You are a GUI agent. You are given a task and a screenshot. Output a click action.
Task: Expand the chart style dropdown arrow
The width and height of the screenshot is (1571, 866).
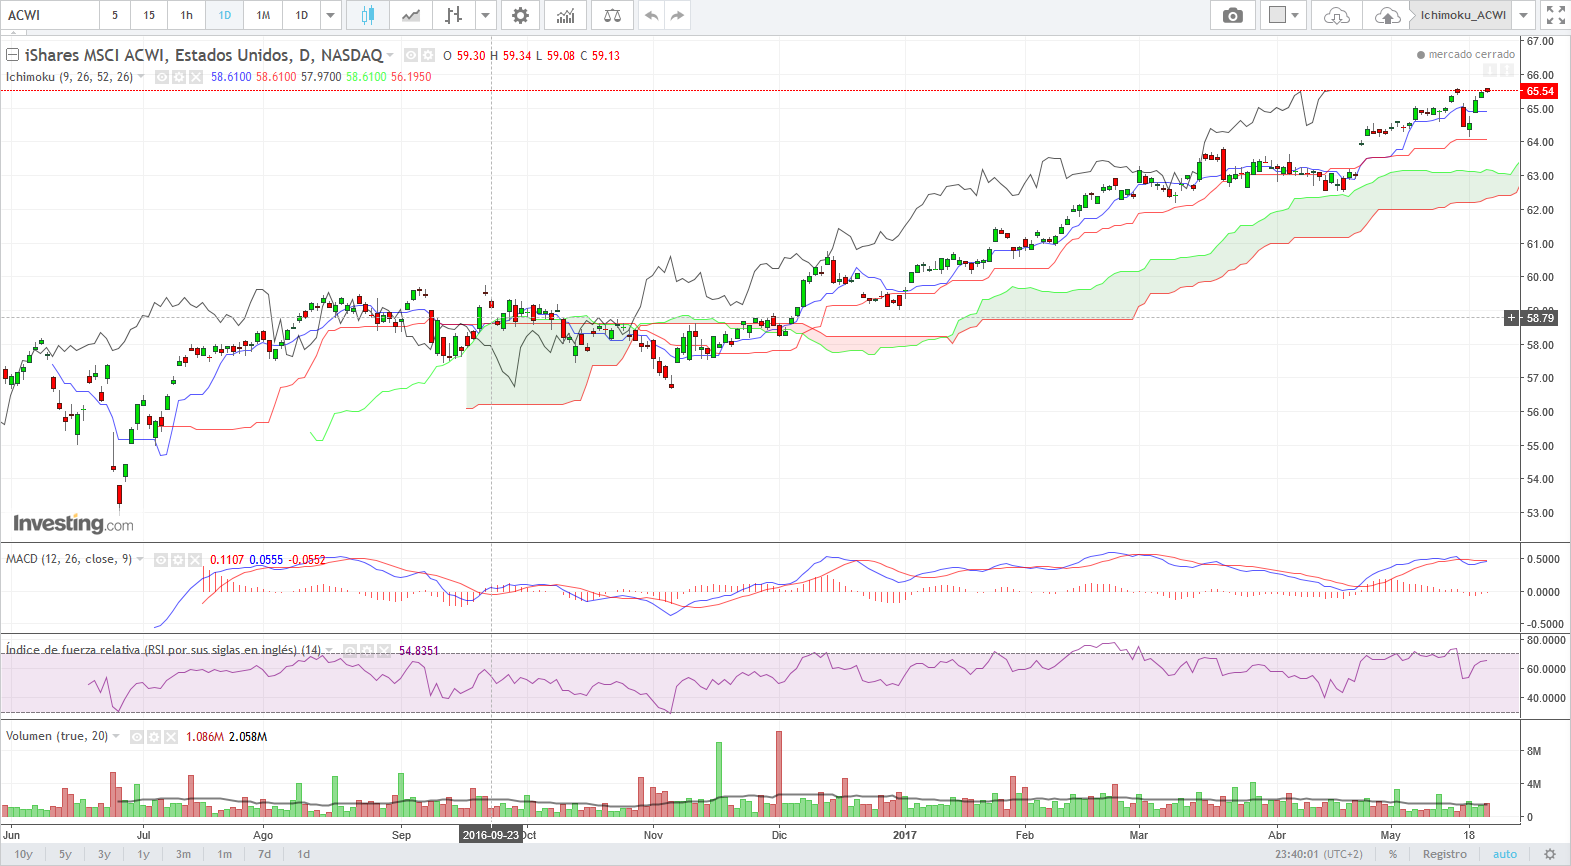pyautogui.click(x=486, y=15)
